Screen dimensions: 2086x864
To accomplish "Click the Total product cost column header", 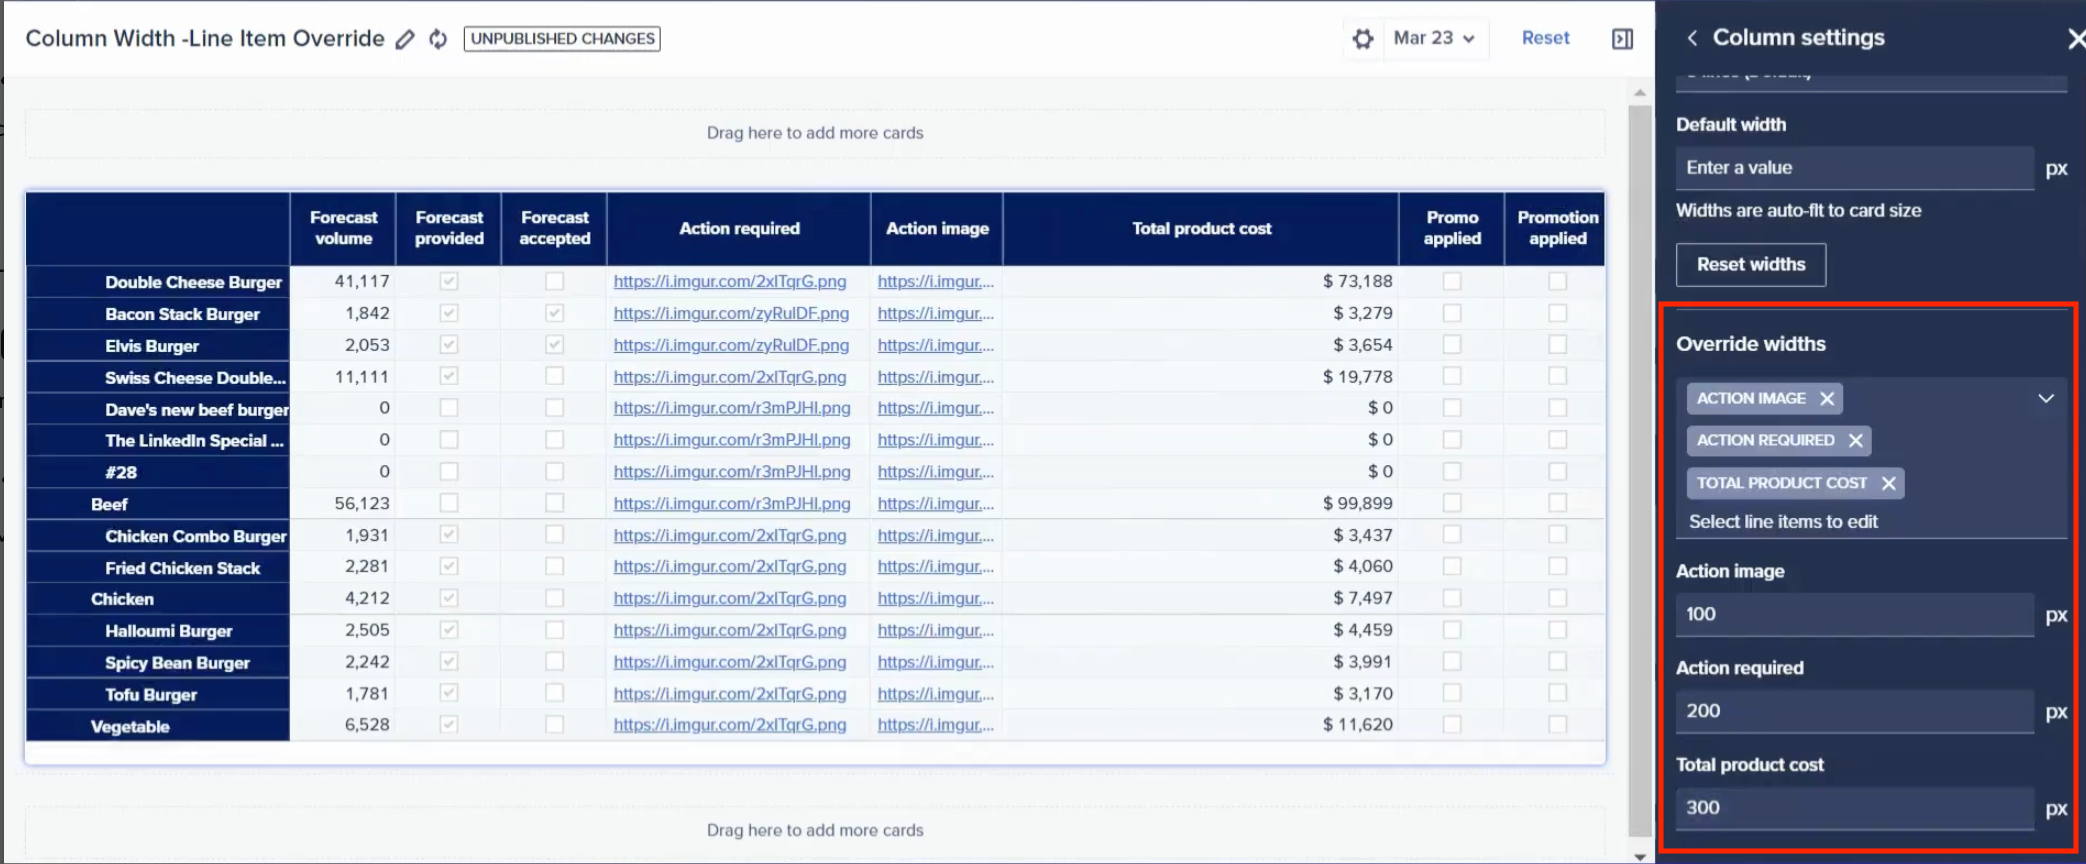I will pos(1201,229).
